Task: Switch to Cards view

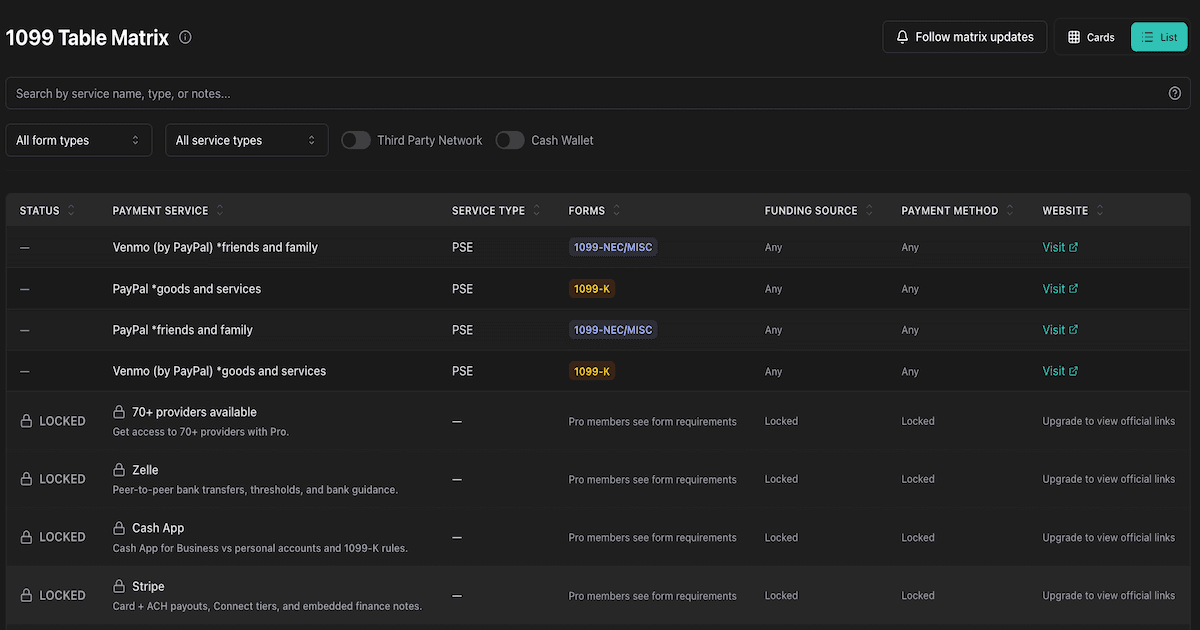Action: [x=1091, y=37]
